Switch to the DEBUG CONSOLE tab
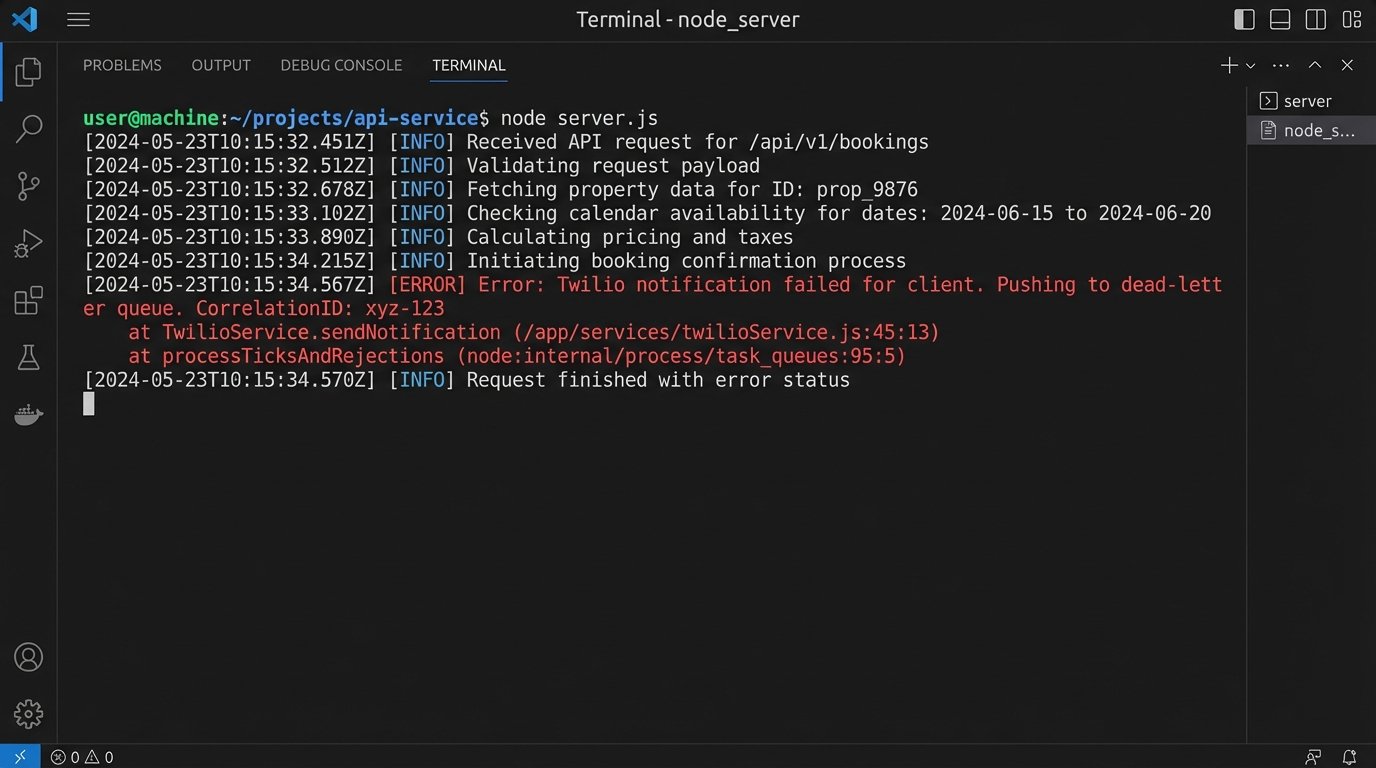 click(x=341, y=65)
